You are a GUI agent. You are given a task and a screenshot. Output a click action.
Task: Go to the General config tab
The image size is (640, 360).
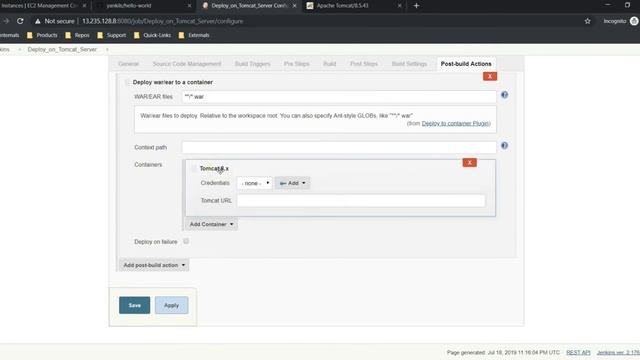pos(128,64)
